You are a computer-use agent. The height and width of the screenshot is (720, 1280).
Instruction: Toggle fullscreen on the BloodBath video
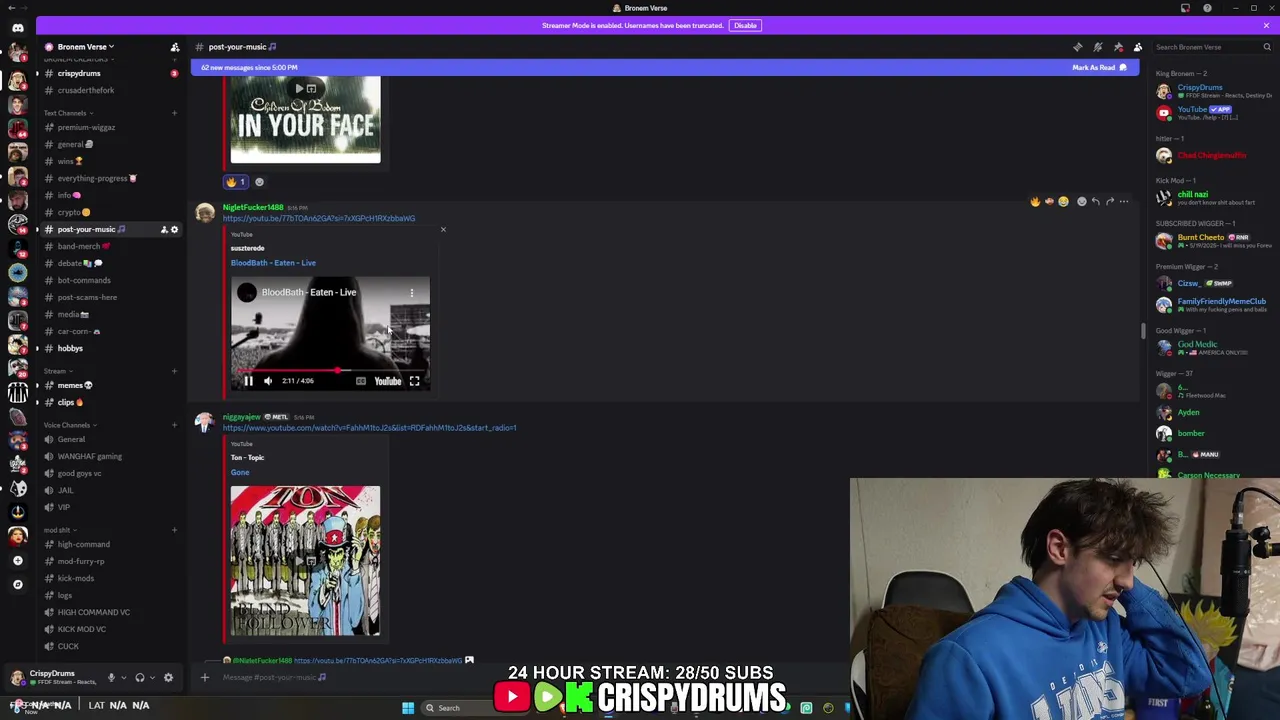(x=414, y=381)
